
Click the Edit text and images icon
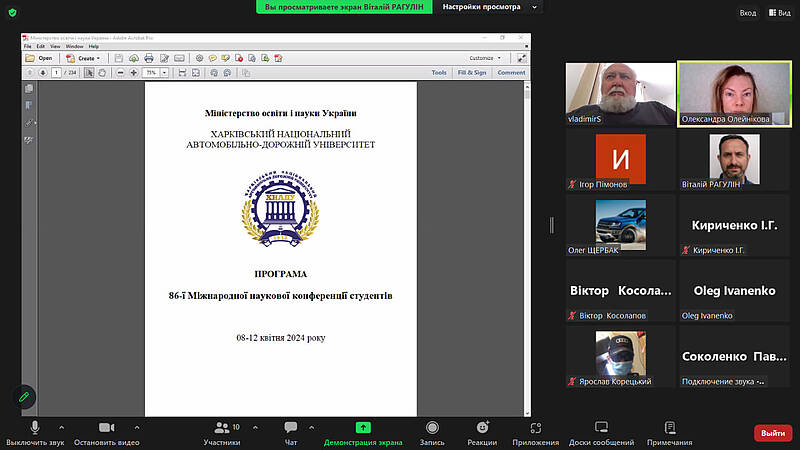164,58
